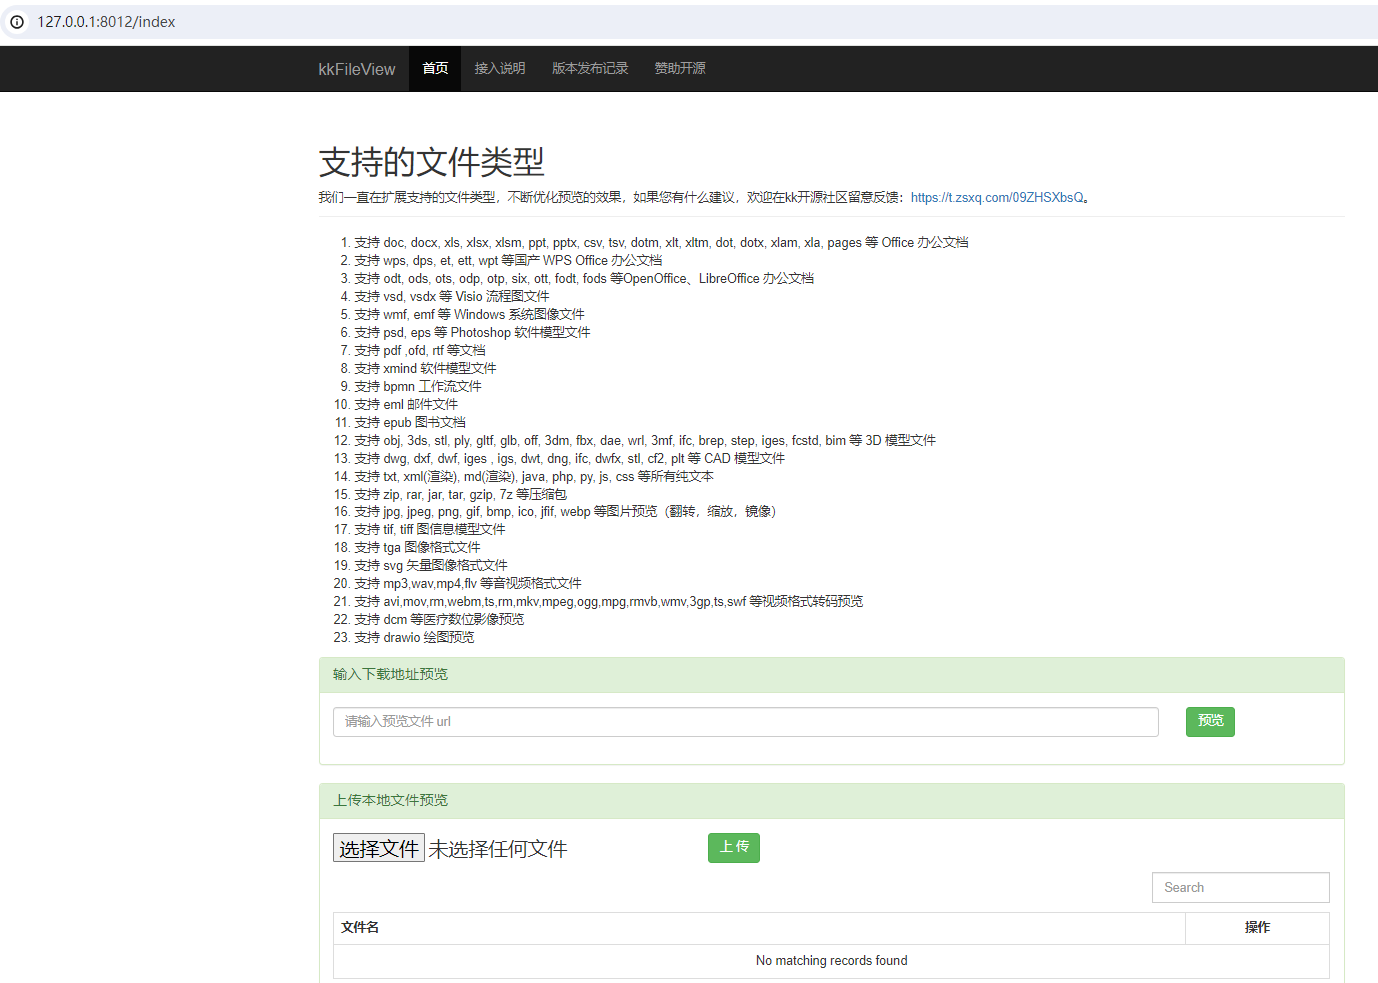Open the 接入说明 navigation tab
This screenshot has width=1378, height=983.
500,69
